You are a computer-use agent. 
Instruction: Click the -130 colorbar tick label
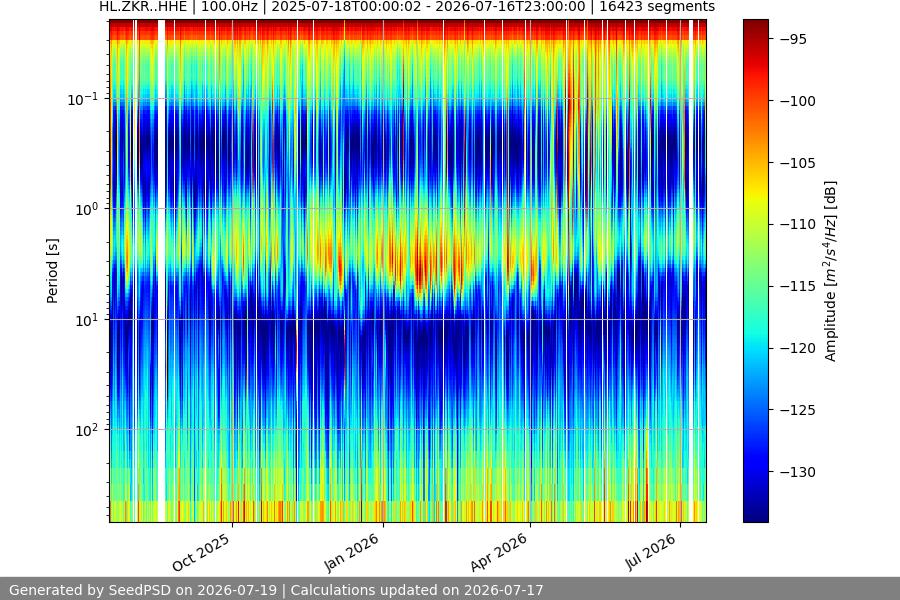[797, 472]
